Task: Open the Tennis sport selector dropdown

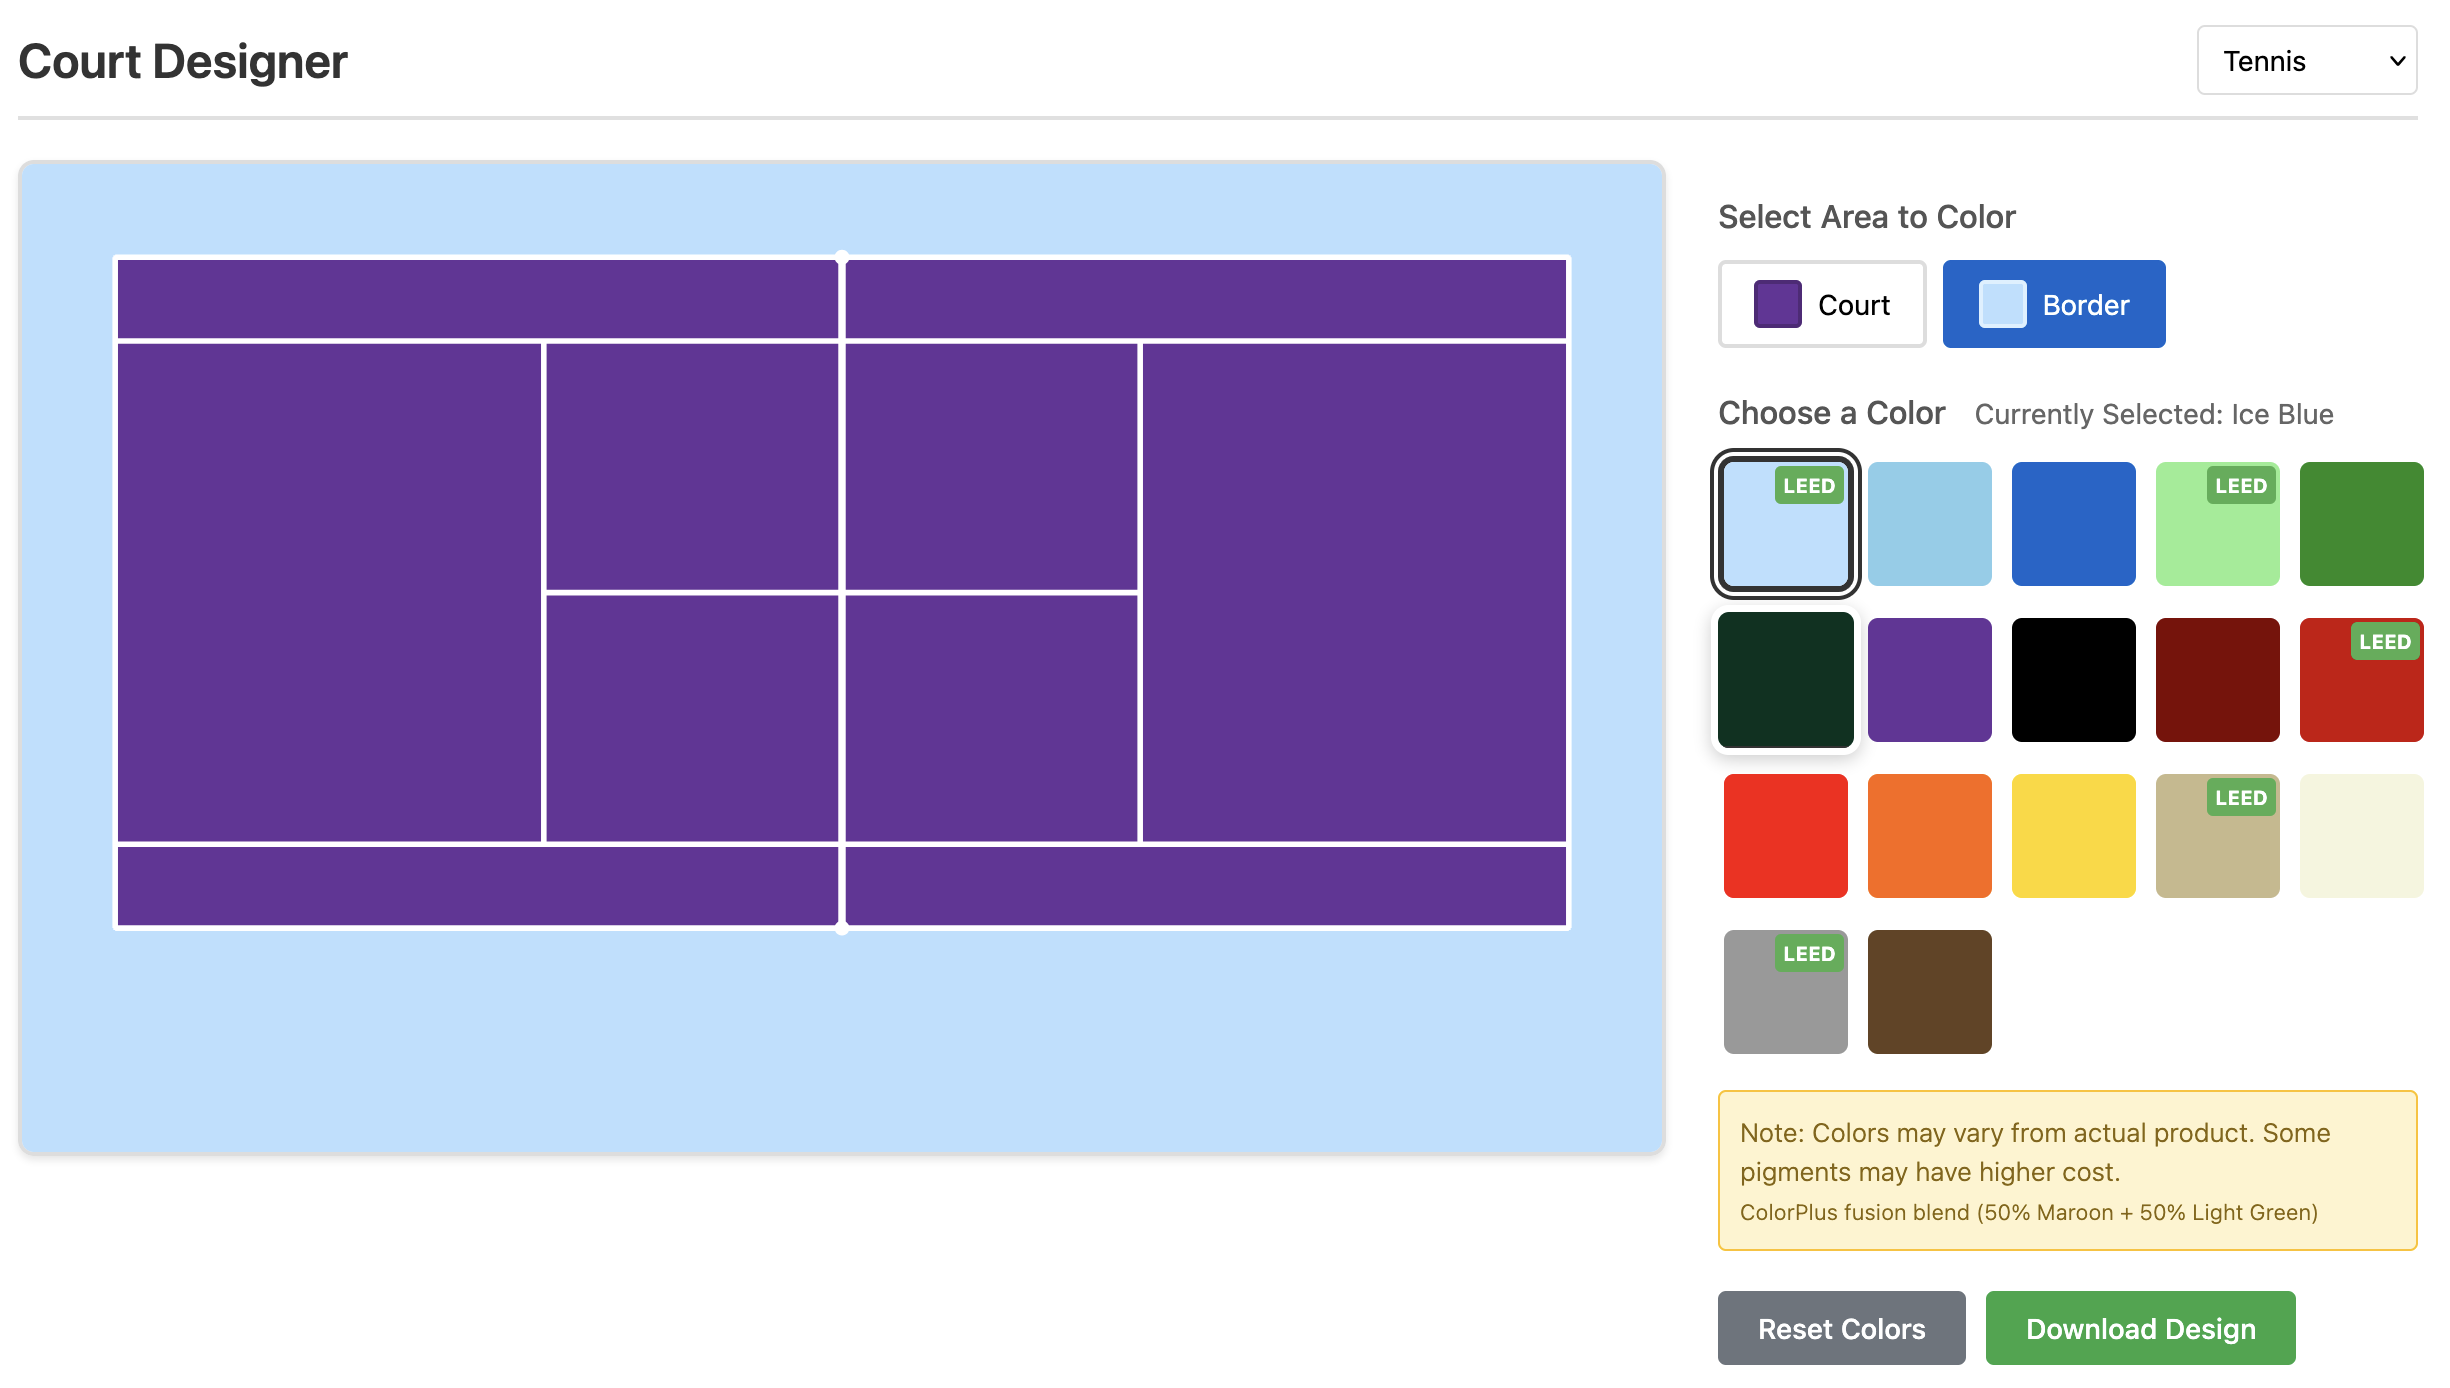Action: pos(2305,60)
